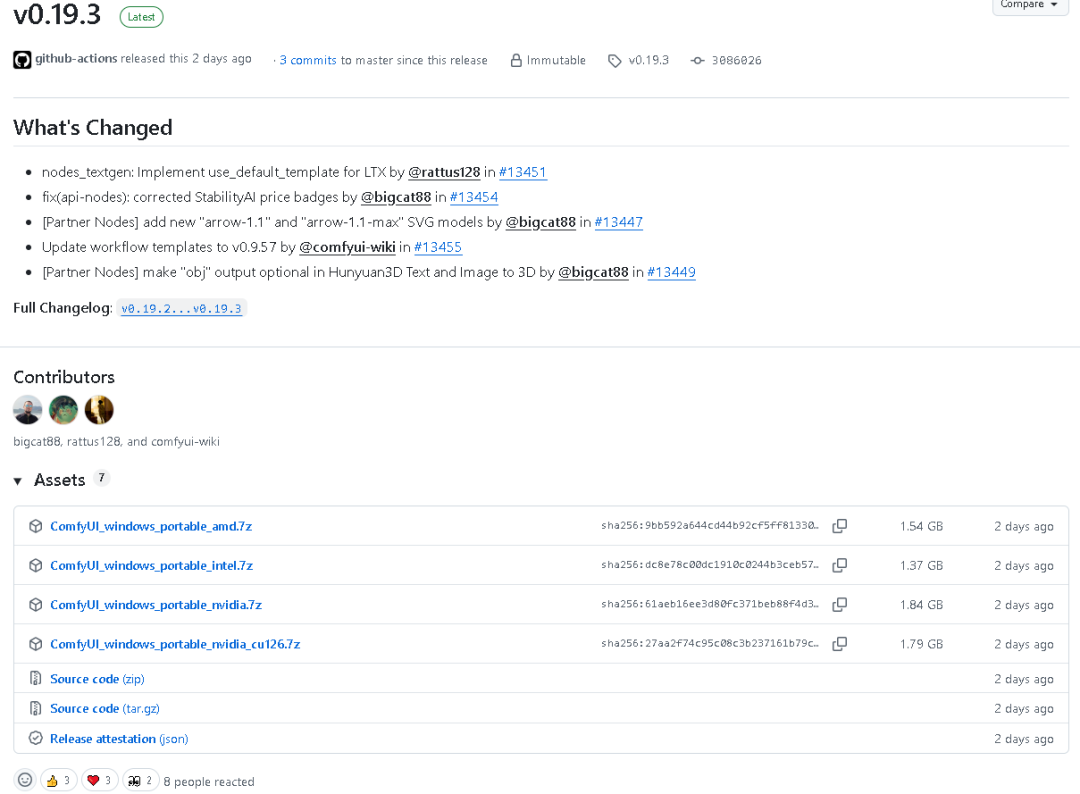Download Source code (tar.gz)
Screen dimensions: 1080x794
(105, 709)
